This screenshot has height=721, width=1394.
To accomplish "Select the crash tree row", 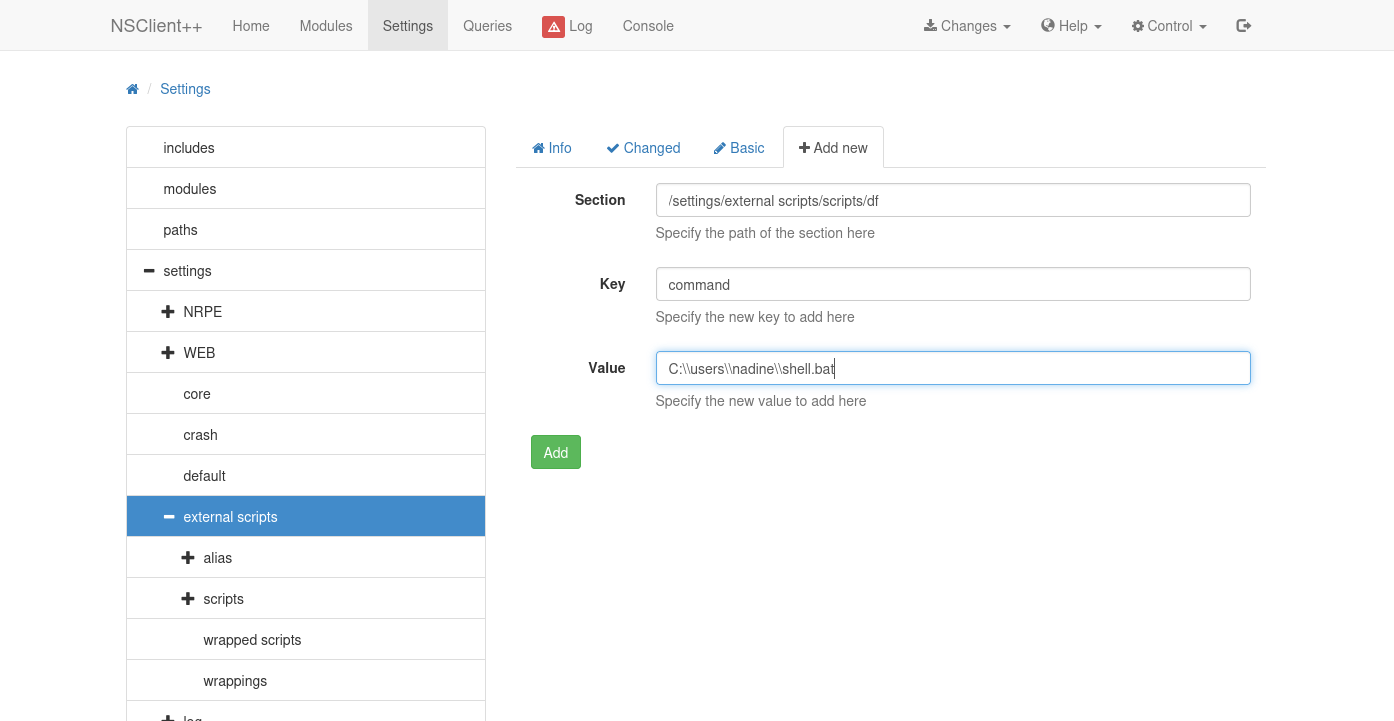I will click(306, 435).
